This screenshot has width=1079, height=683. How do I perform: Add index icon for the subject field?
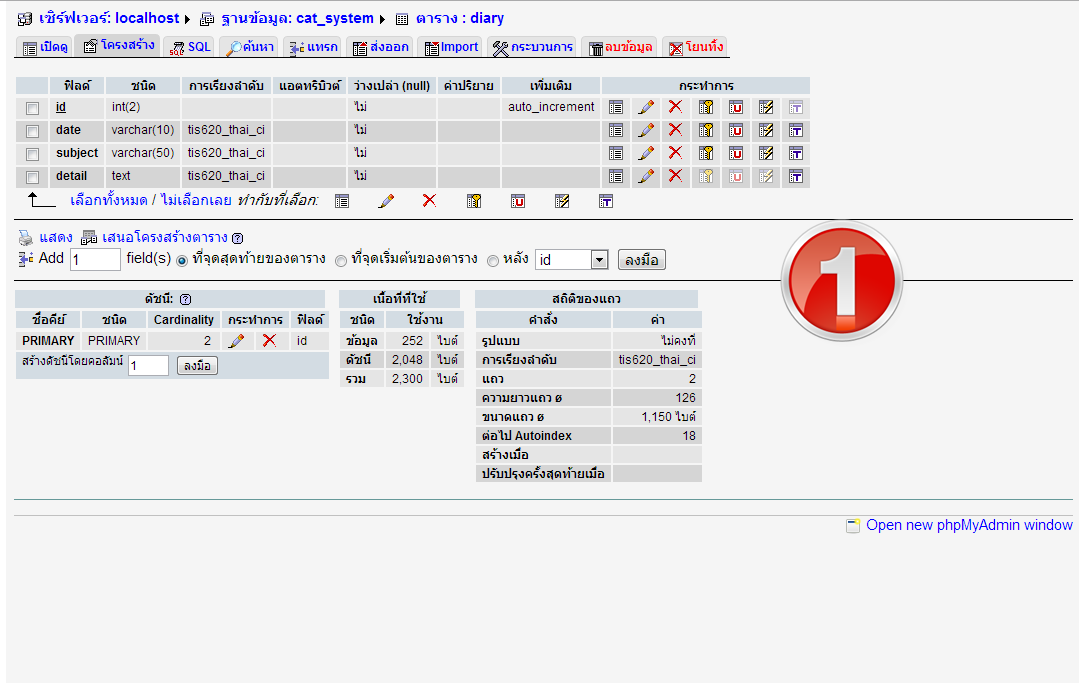[x=766, y=153]
